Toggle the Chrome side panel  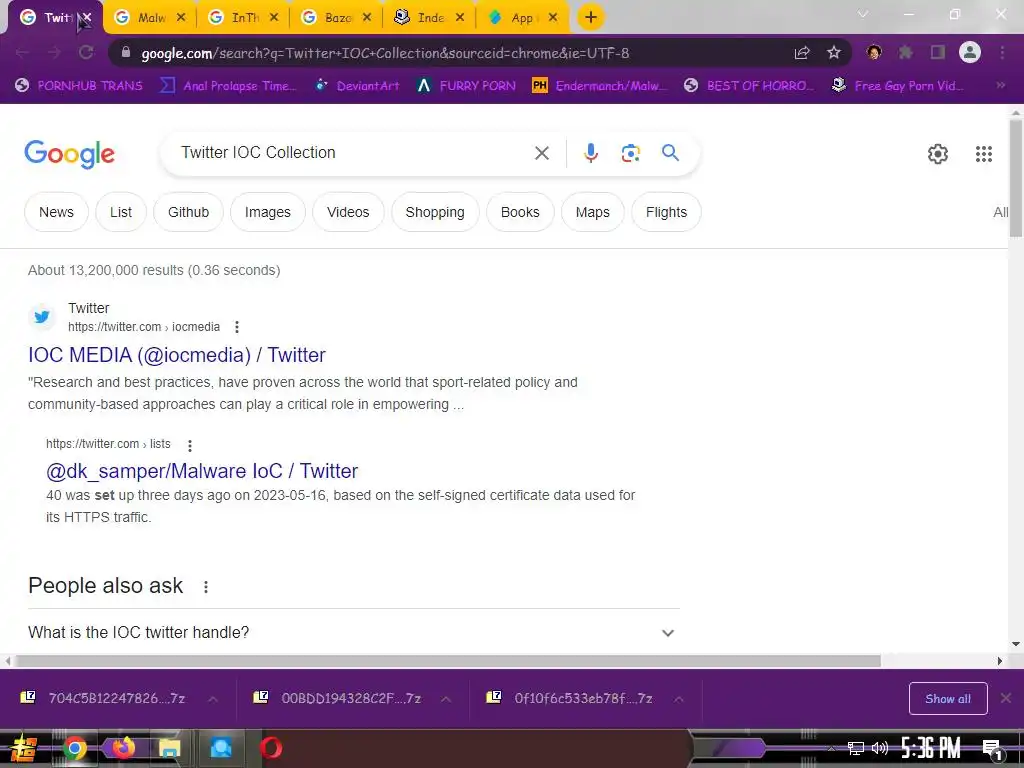[938, 53]
